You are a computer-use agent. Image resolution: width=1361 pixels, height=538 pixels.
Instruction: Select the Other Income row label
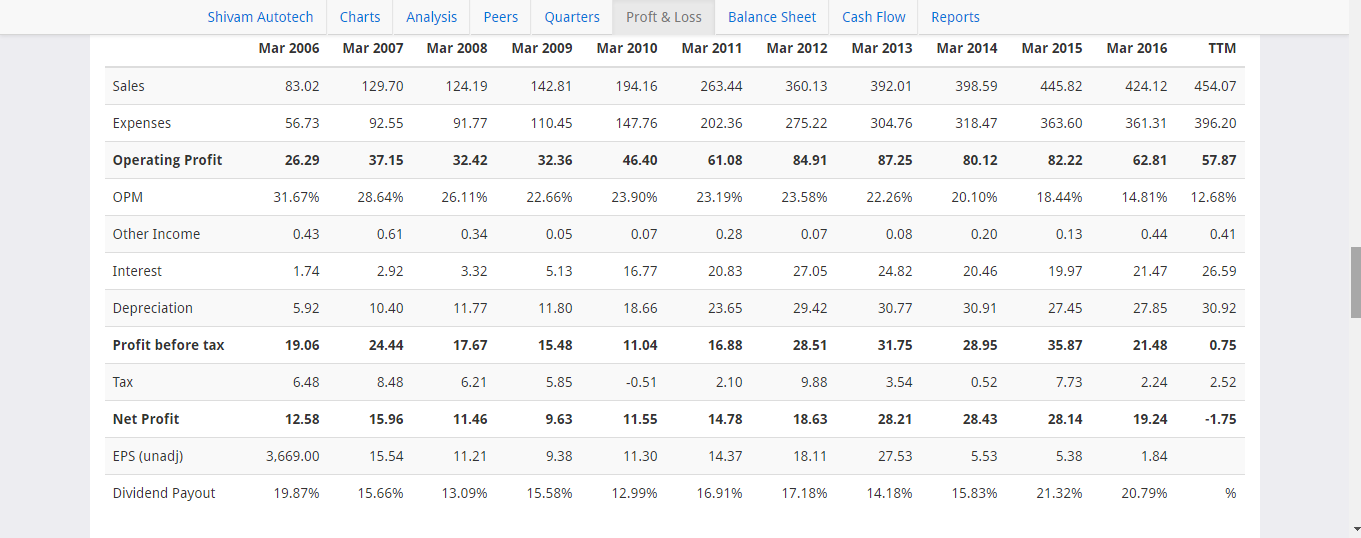(x=156, y=234)
